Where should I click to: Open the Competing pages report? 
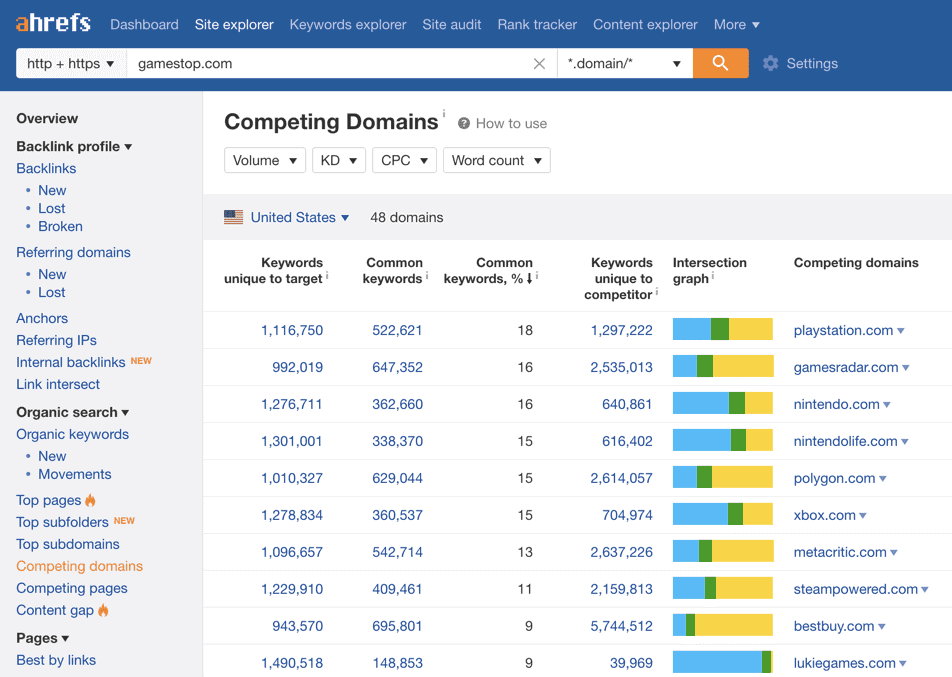pyautogui.click(x=72, y=588)
